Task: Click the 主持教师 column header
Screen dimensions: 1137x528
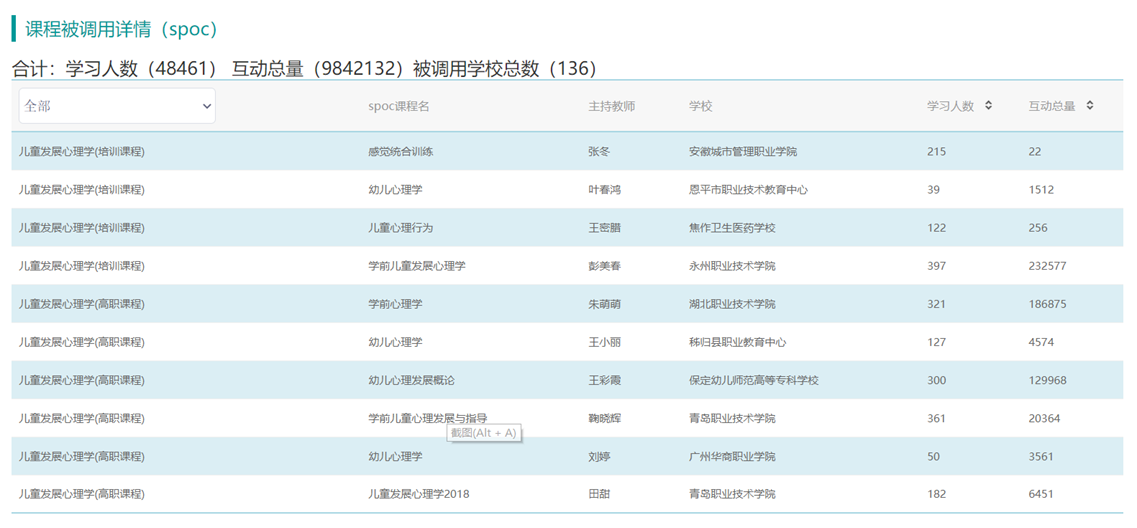Action: [x=611, y=106]
